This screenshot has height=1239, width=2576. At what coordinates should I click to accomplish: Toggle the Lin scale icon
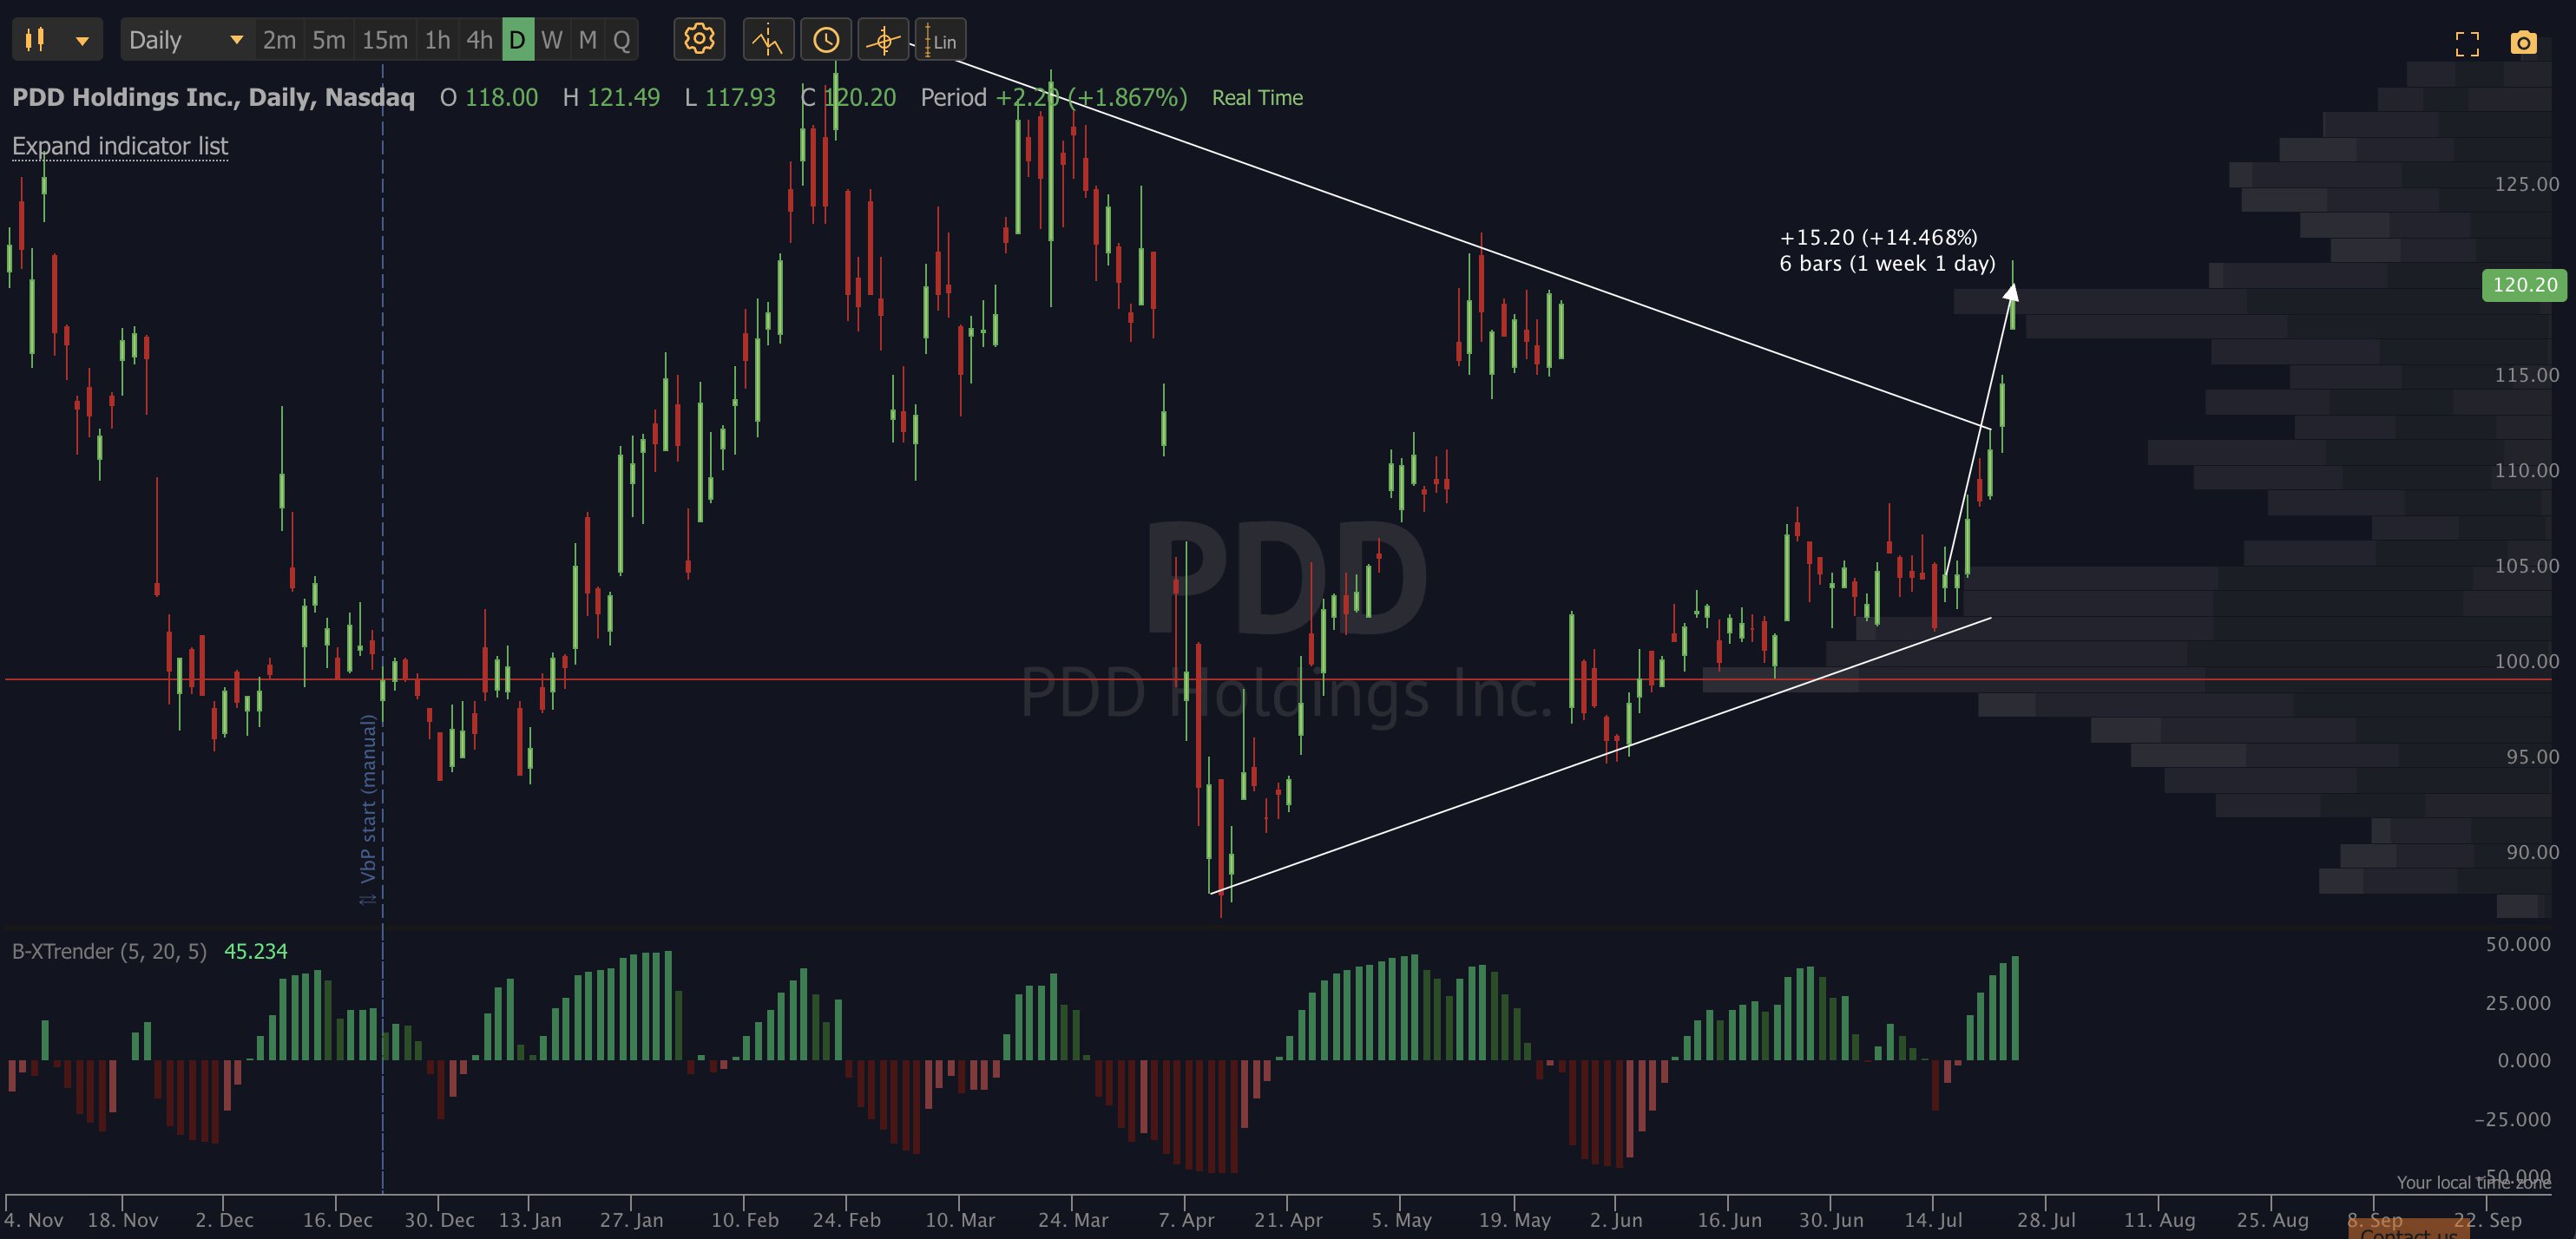(940, 40)
